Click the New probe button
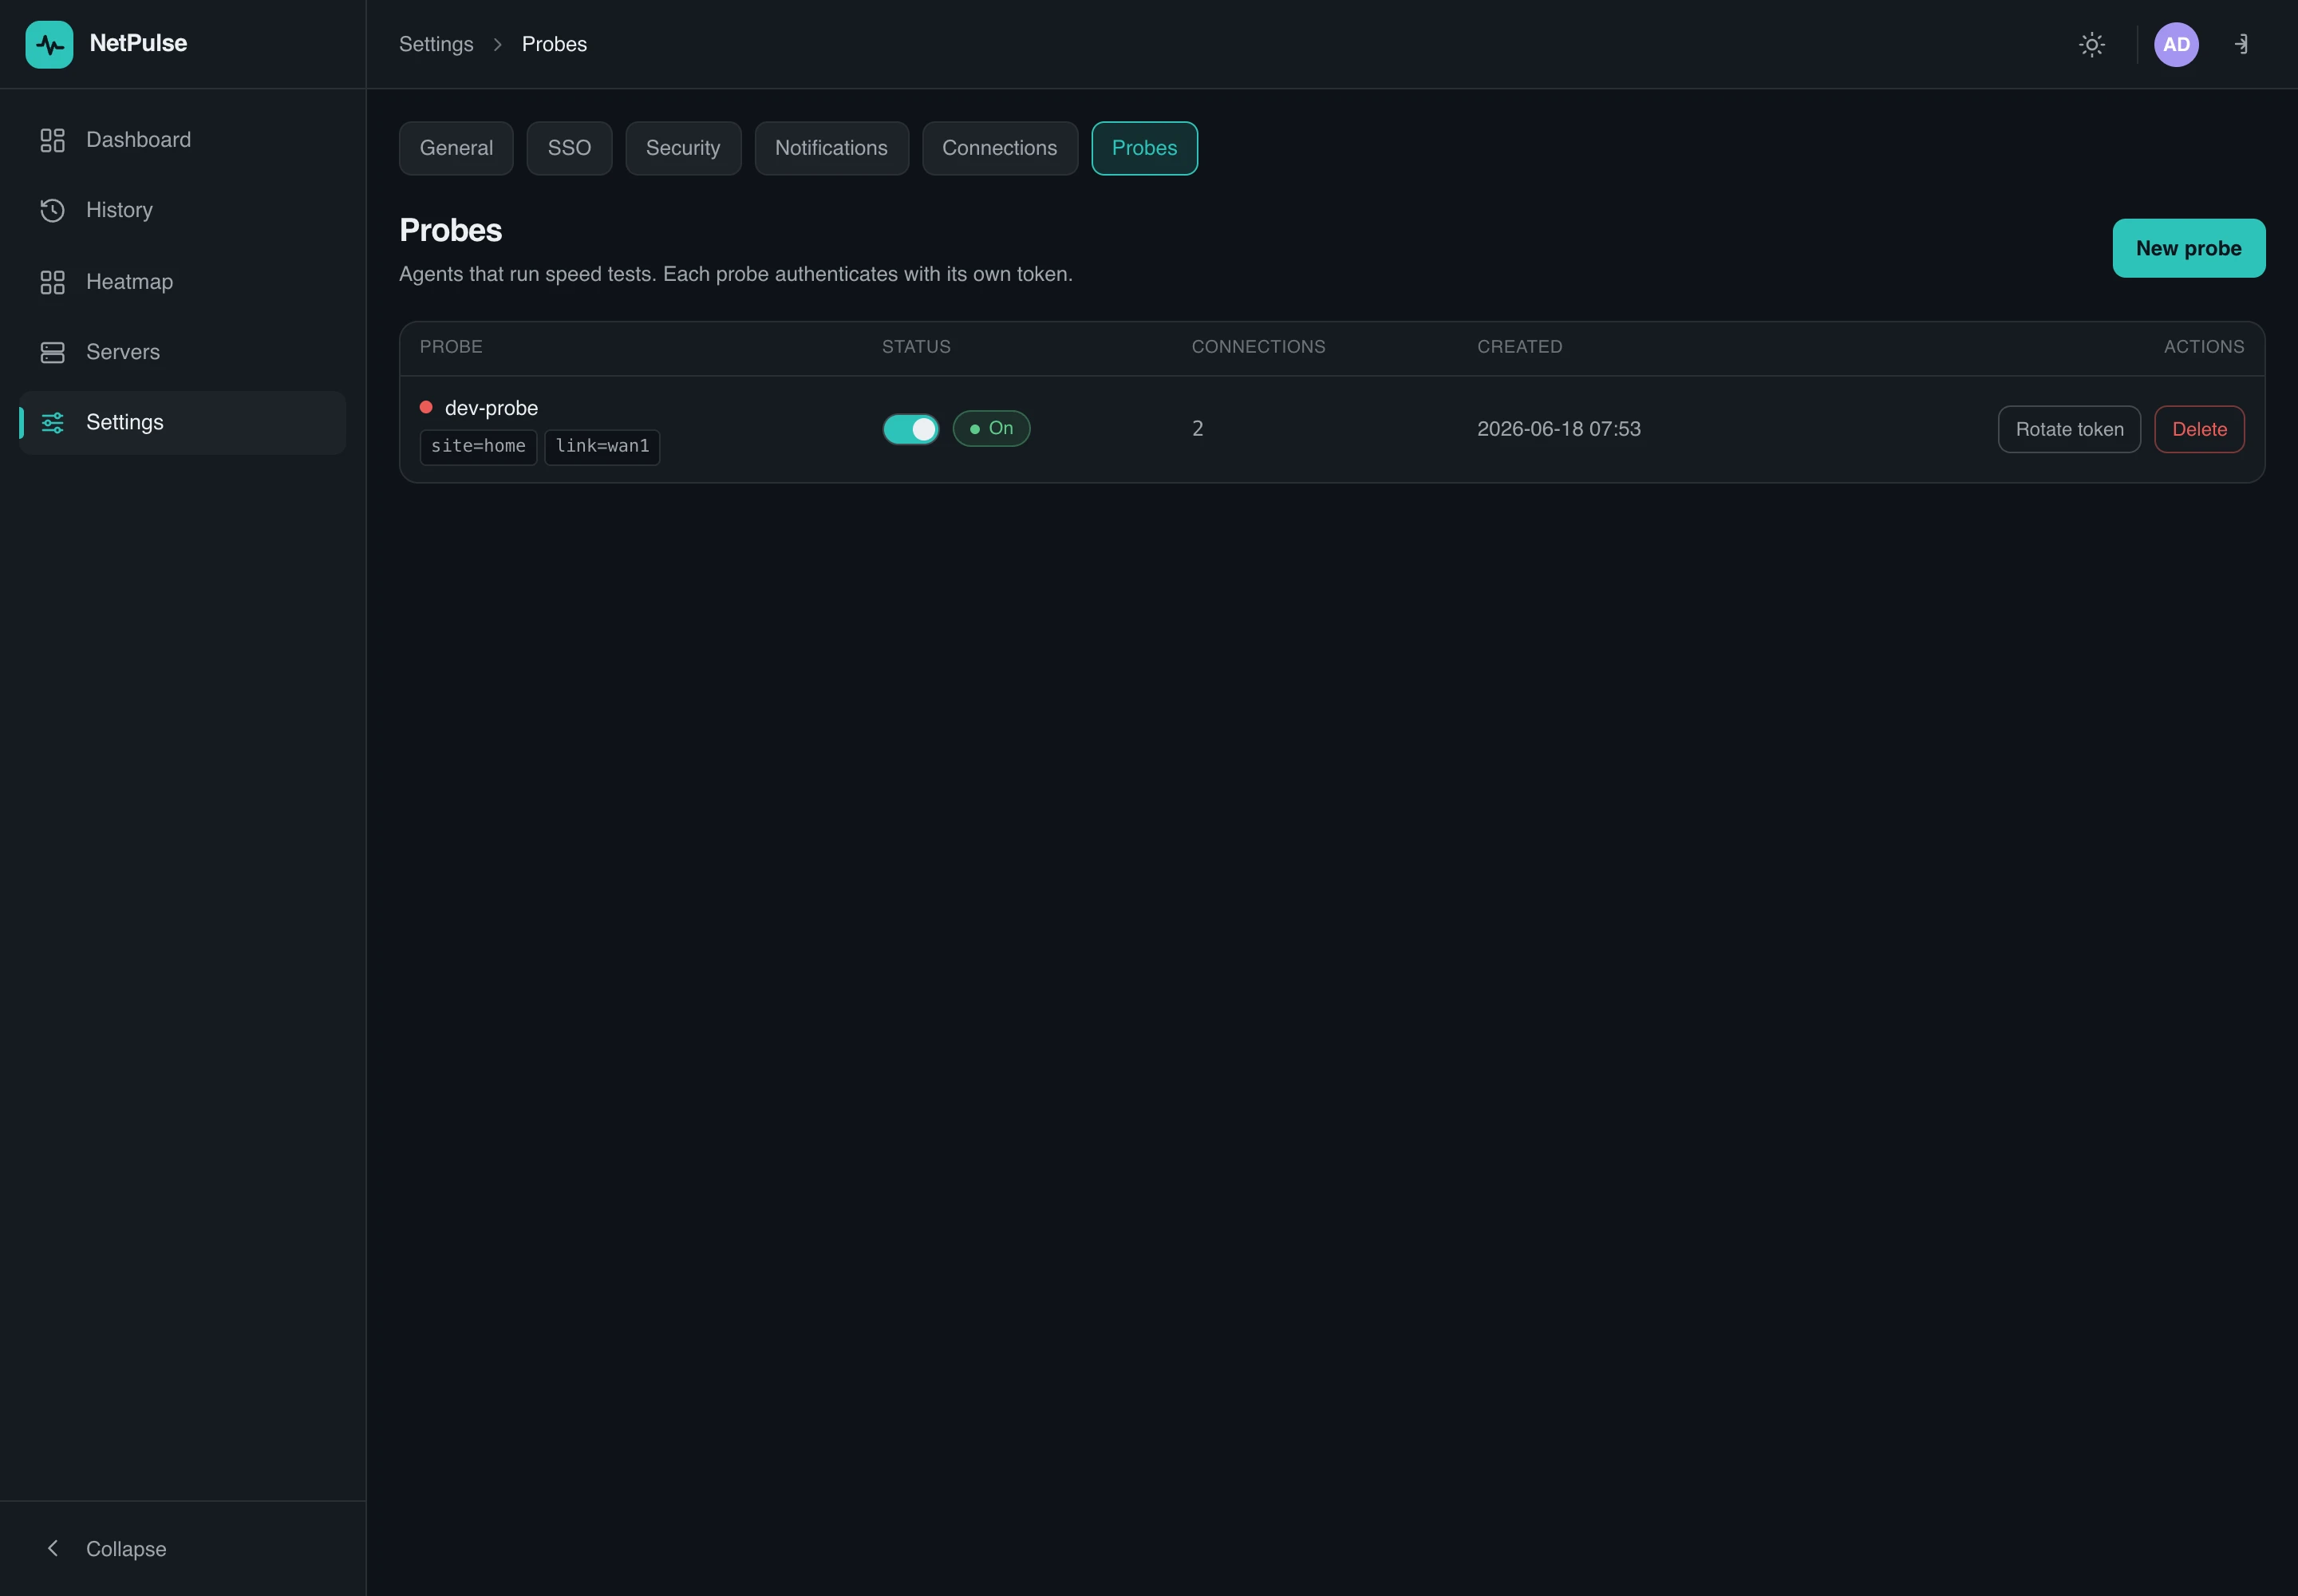Image resolution: width=2298 pixels, height=1596 pixels. coord(2188,248)
